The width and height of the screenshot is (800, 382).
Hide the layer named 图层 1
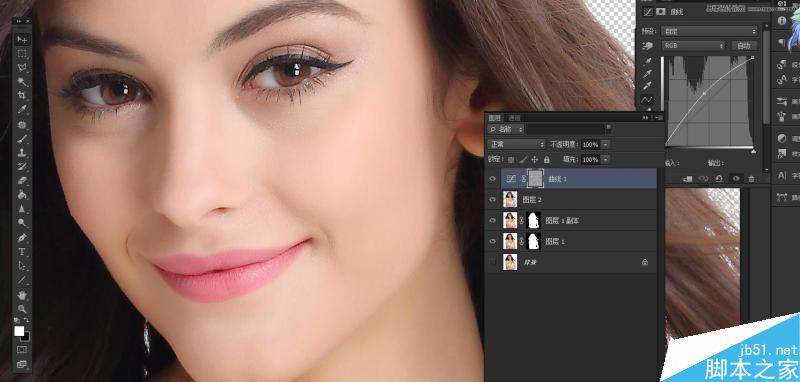[492, 241]
